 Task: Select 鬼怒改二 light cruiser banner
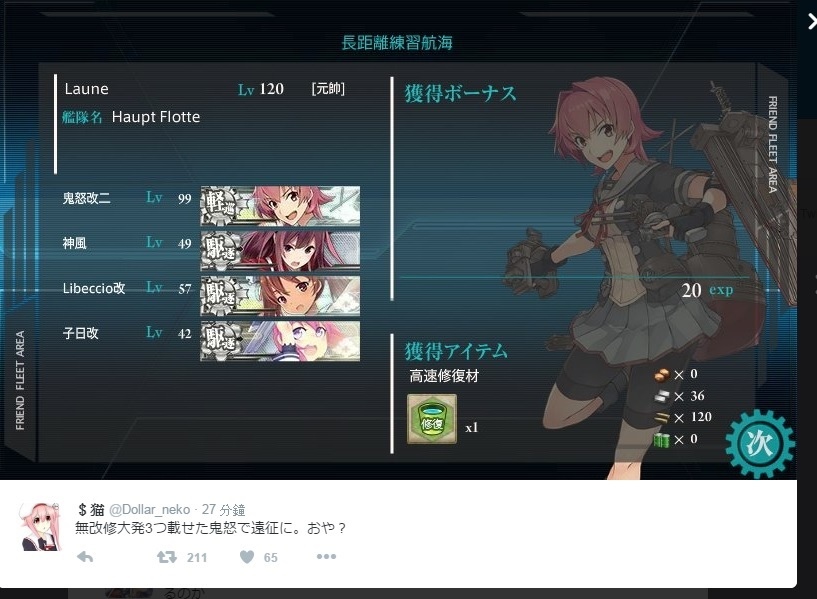coord(280,206)
